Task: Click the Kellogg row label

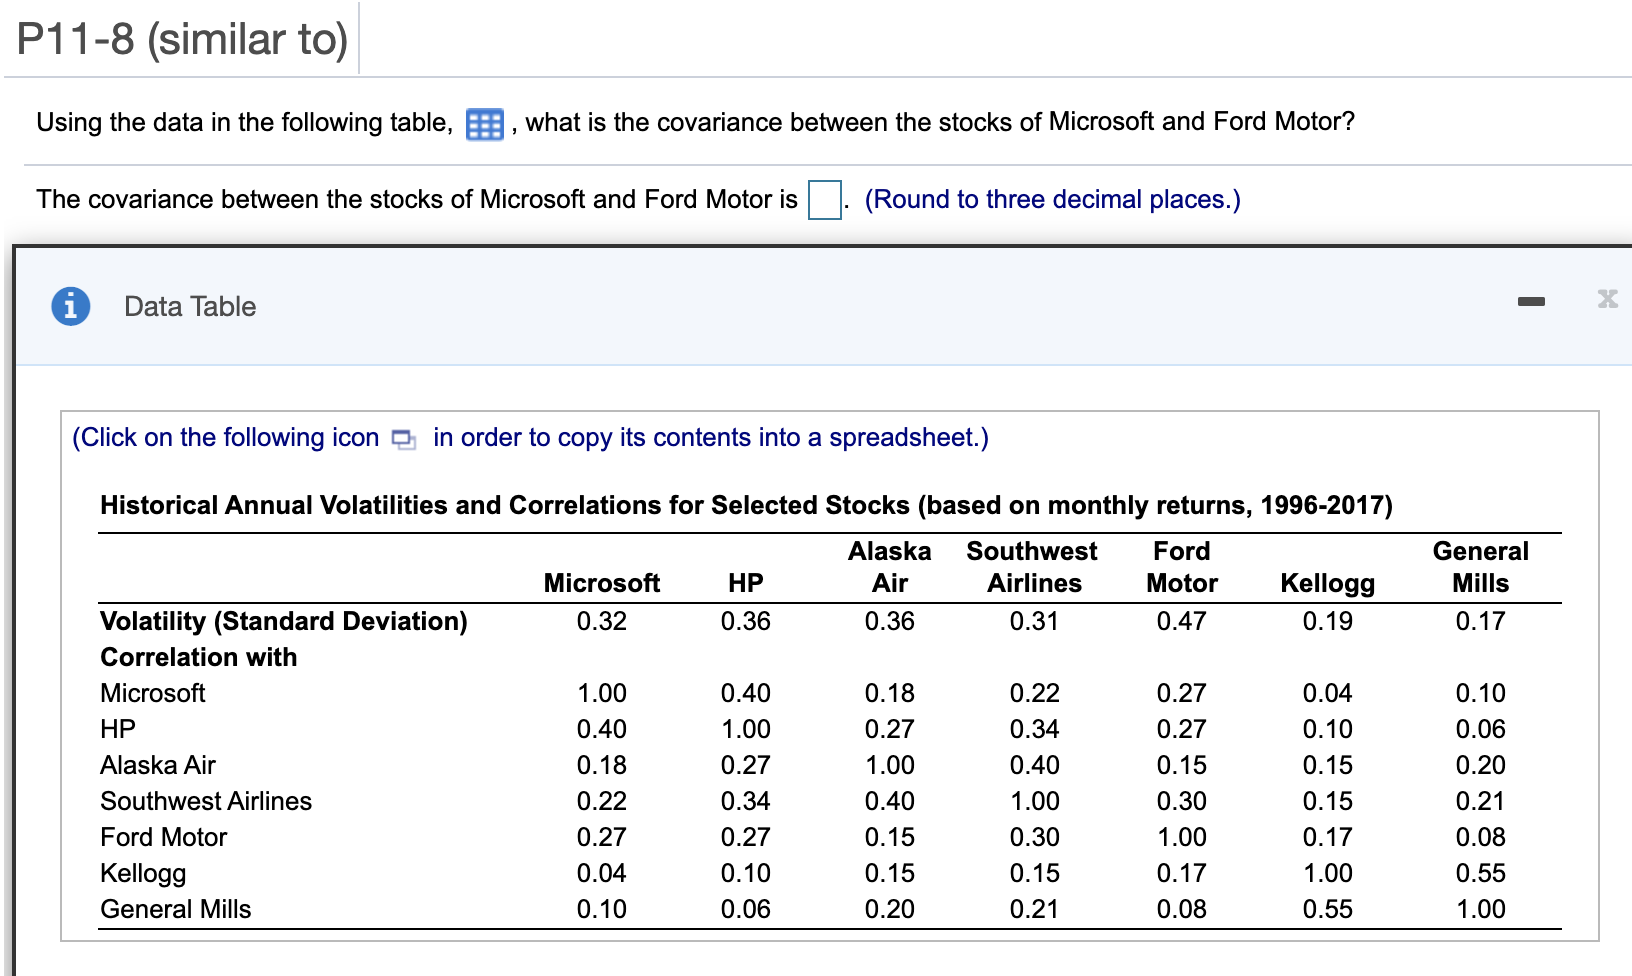Action: (x=143, y=873)
